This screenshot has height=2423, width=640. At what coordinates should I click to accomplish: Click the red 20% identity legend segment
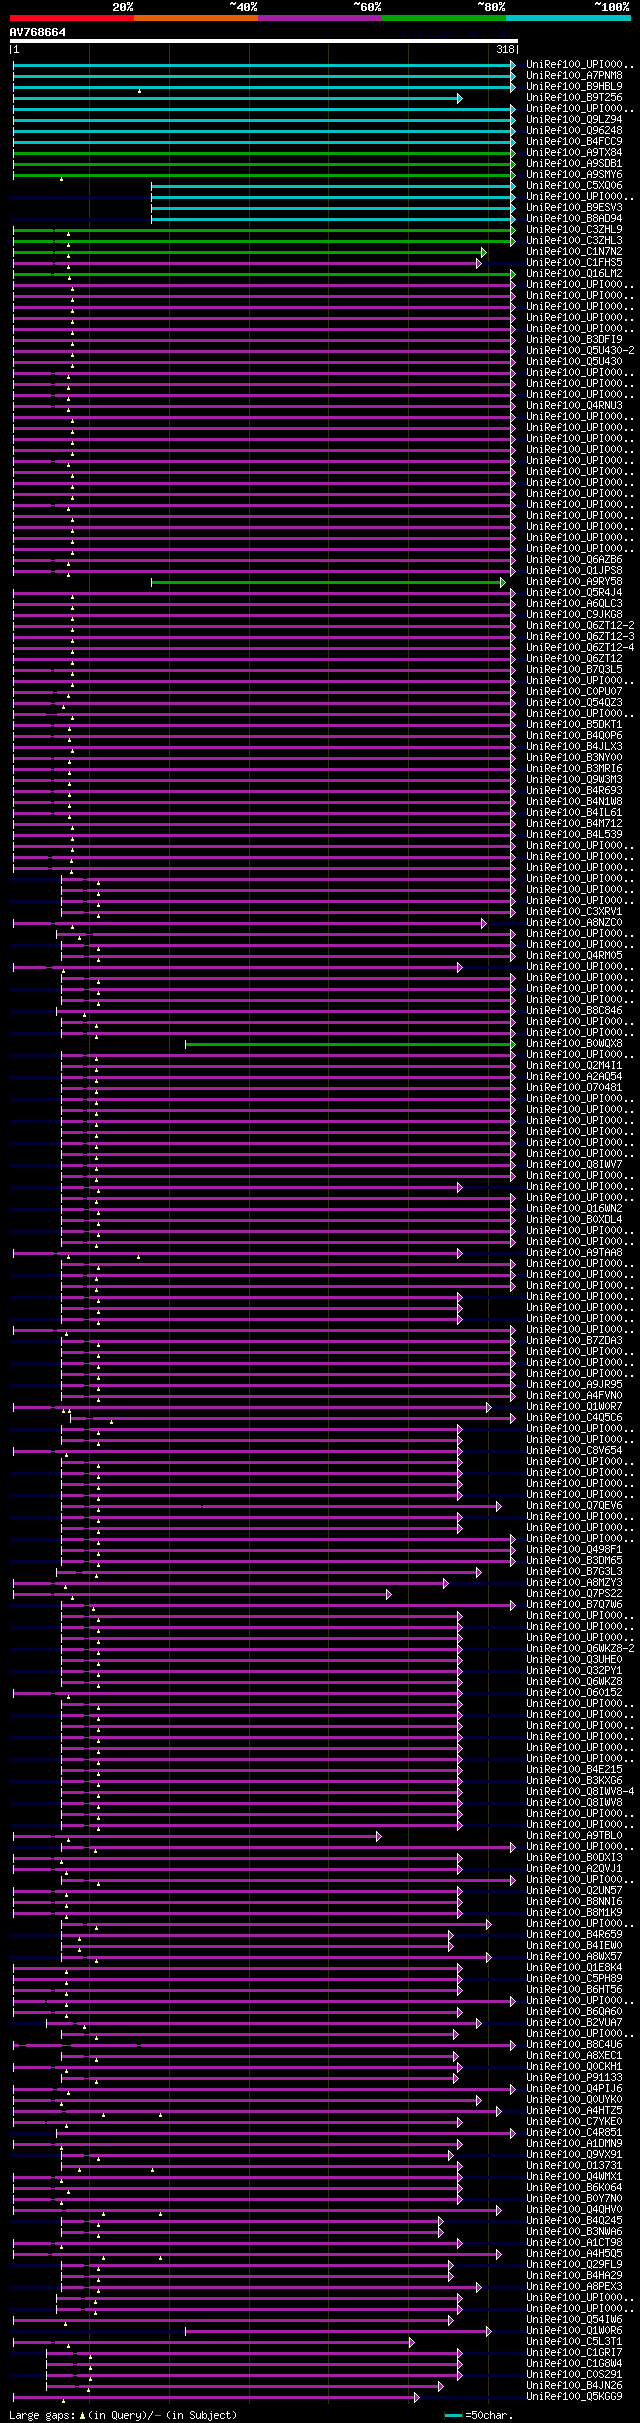[x=72, y=18]
